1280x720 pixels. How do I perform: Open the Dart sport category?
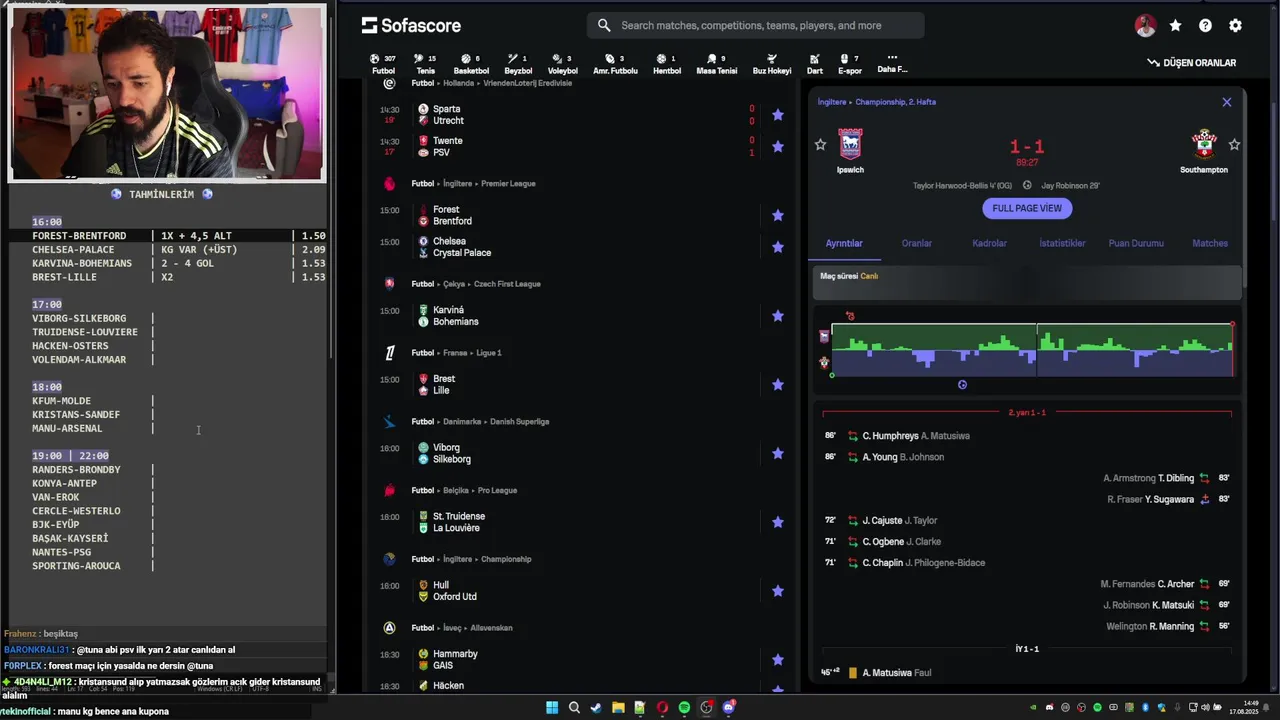pyautogui.click(x=815, y=64)
